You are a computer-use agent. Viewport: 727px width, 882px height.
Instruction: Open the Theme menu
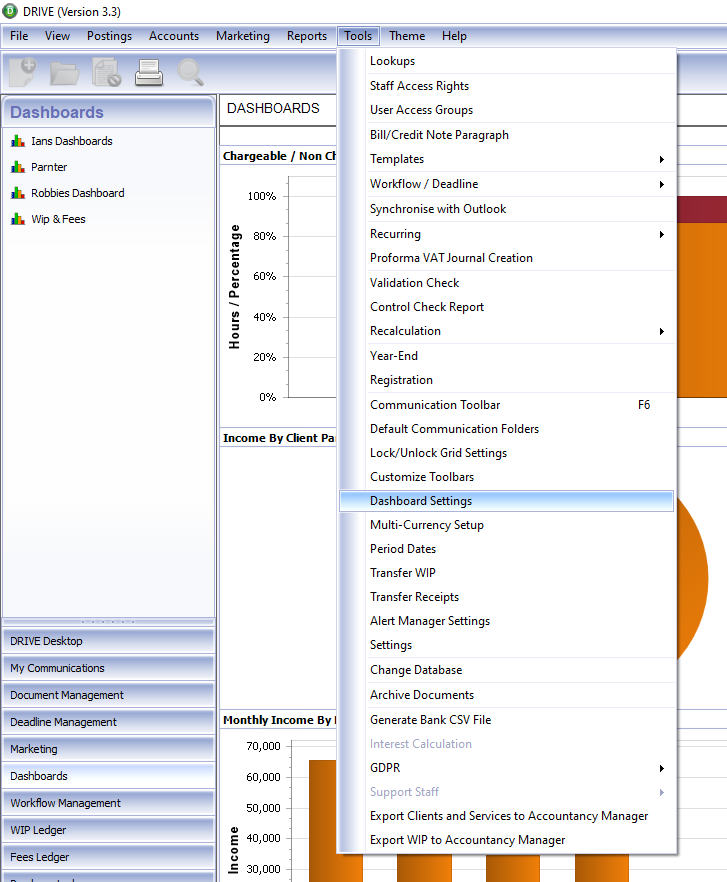(x=407, y=36)
